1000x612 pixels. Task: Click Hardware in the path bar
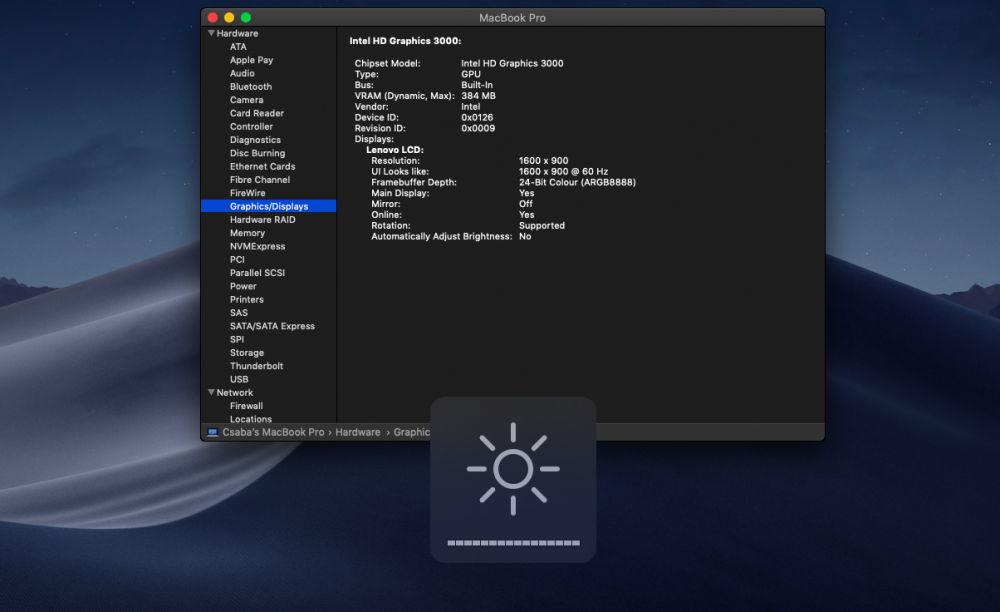pos(358,432)
